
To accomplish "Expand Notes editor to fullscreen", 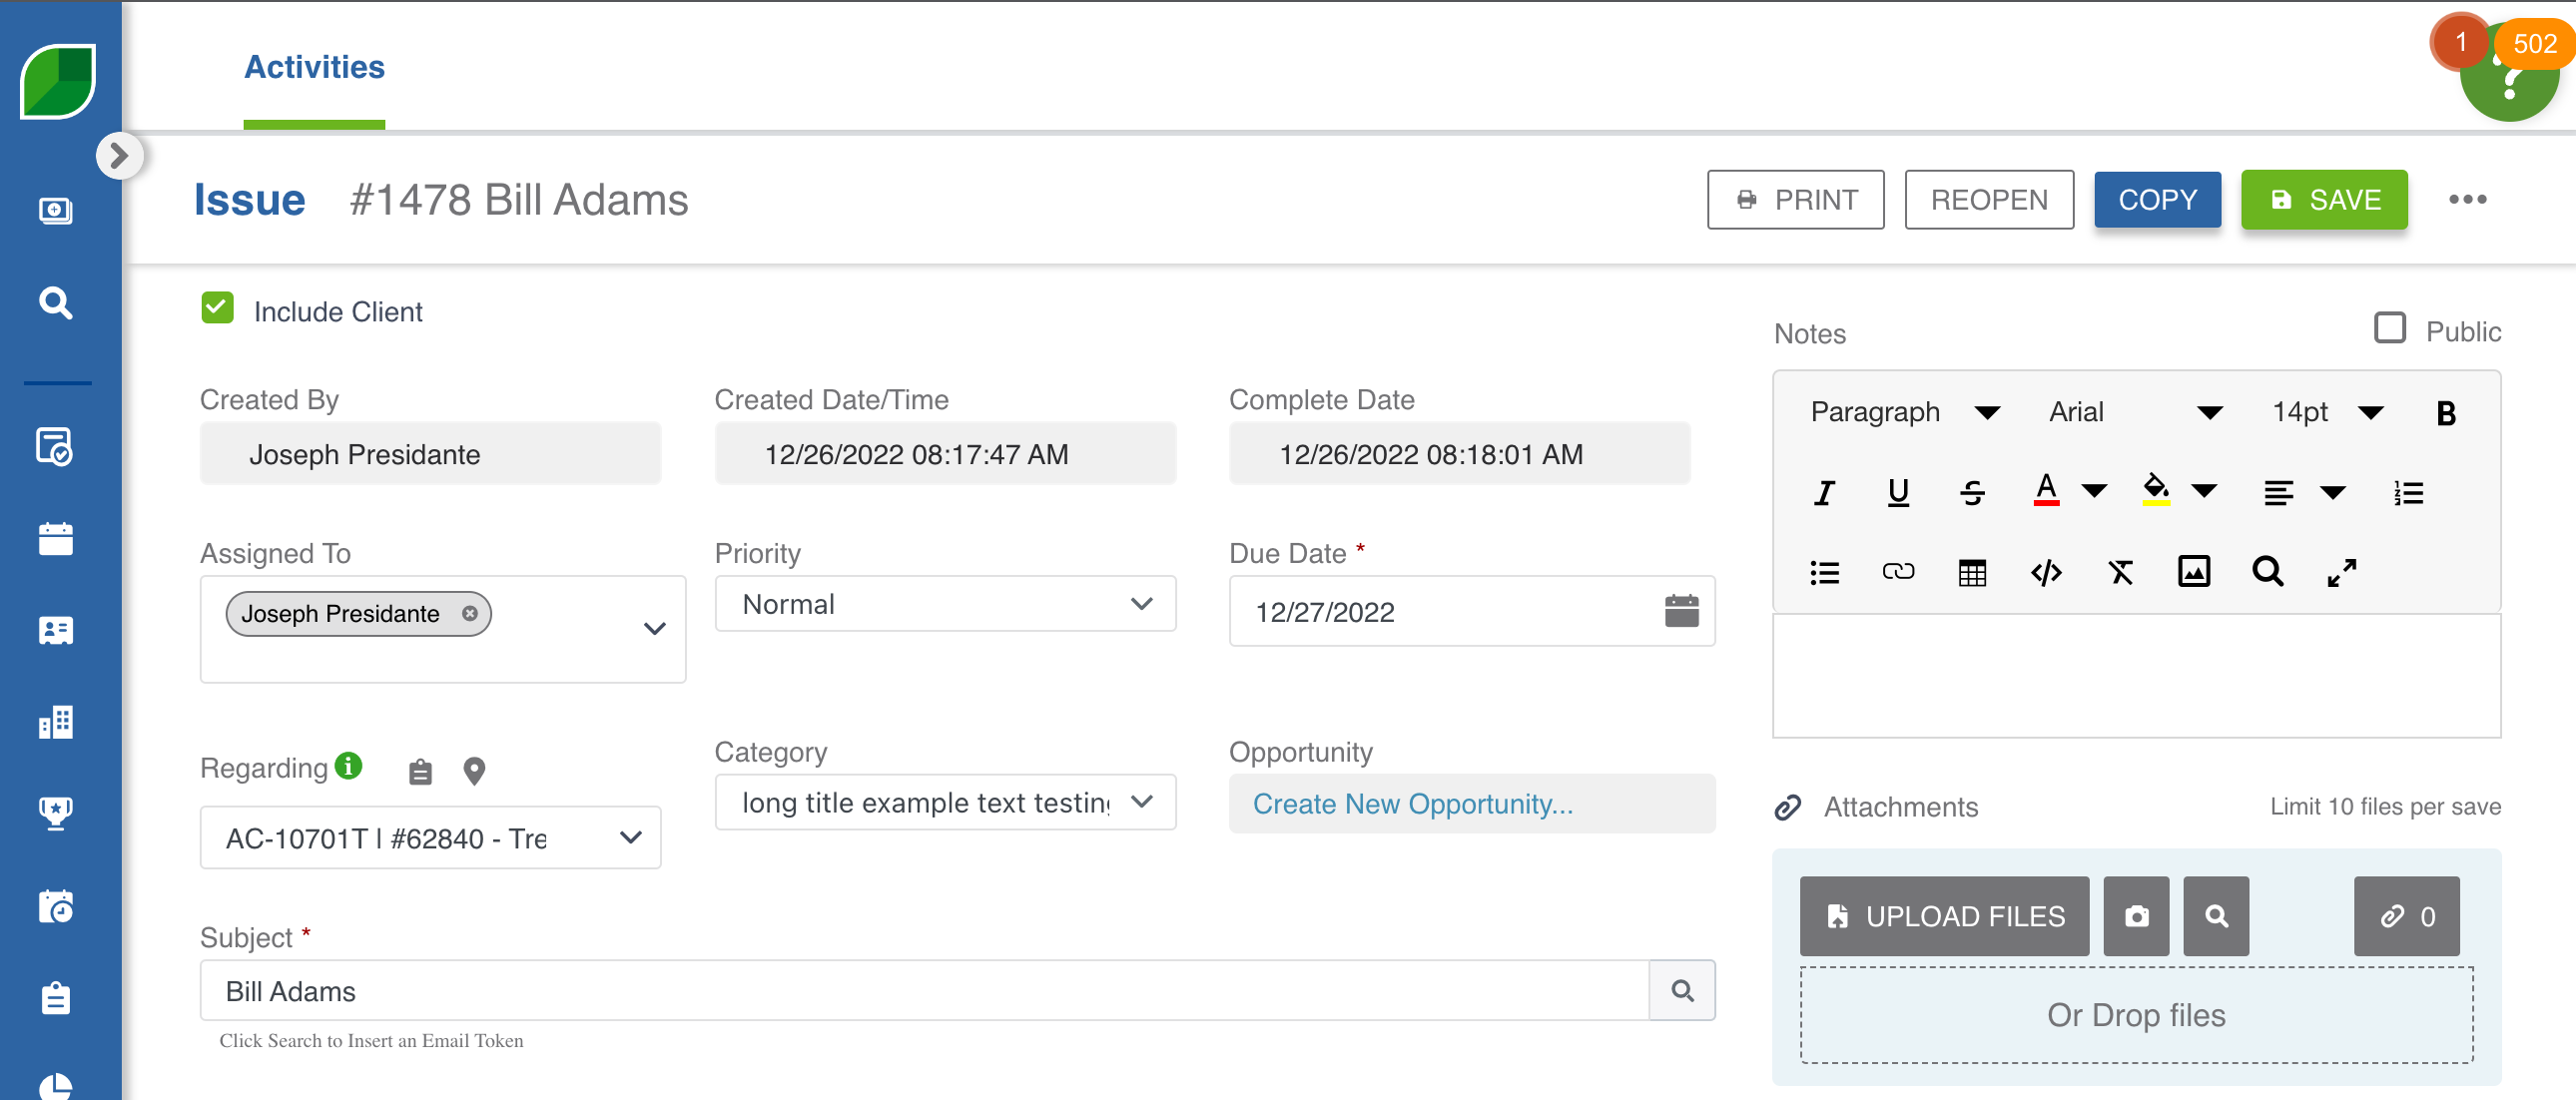I will pos(2342,572).
